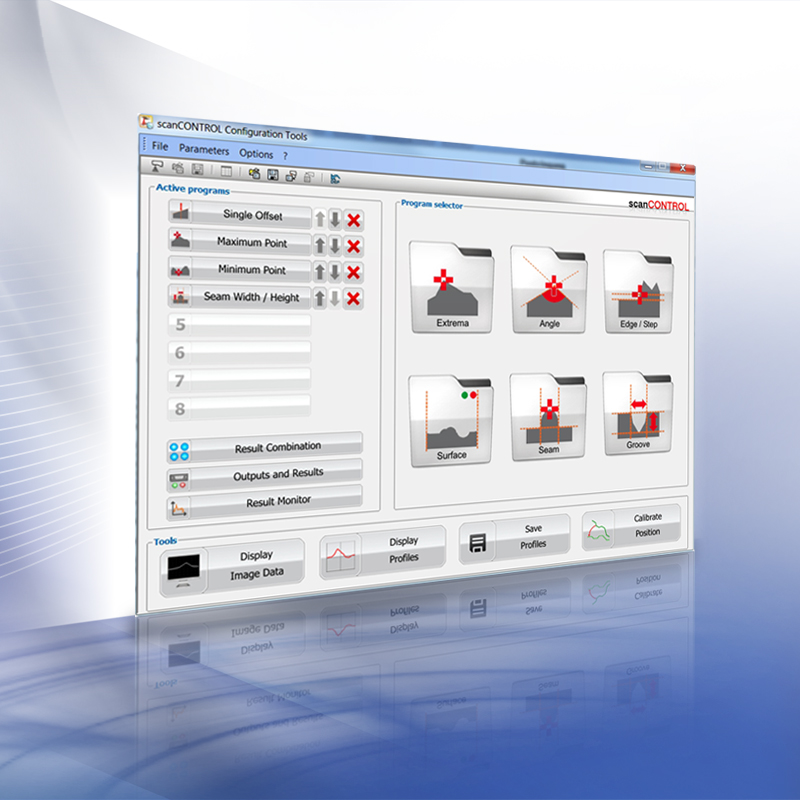Open the Minimum Point program
800x800 pixels.
[239, 269]
